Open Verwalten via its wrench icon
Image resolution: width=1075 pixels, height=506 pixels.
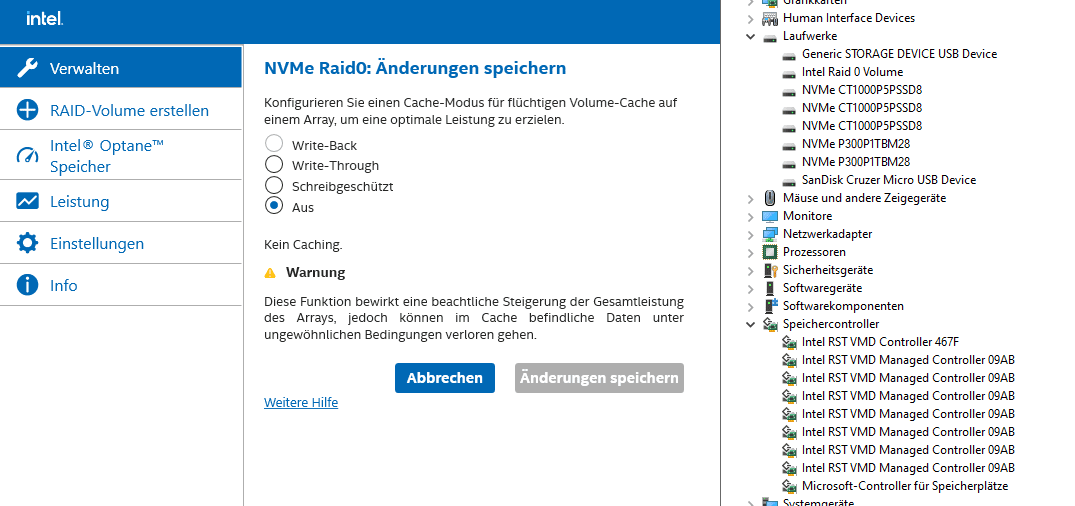point(27,68)
